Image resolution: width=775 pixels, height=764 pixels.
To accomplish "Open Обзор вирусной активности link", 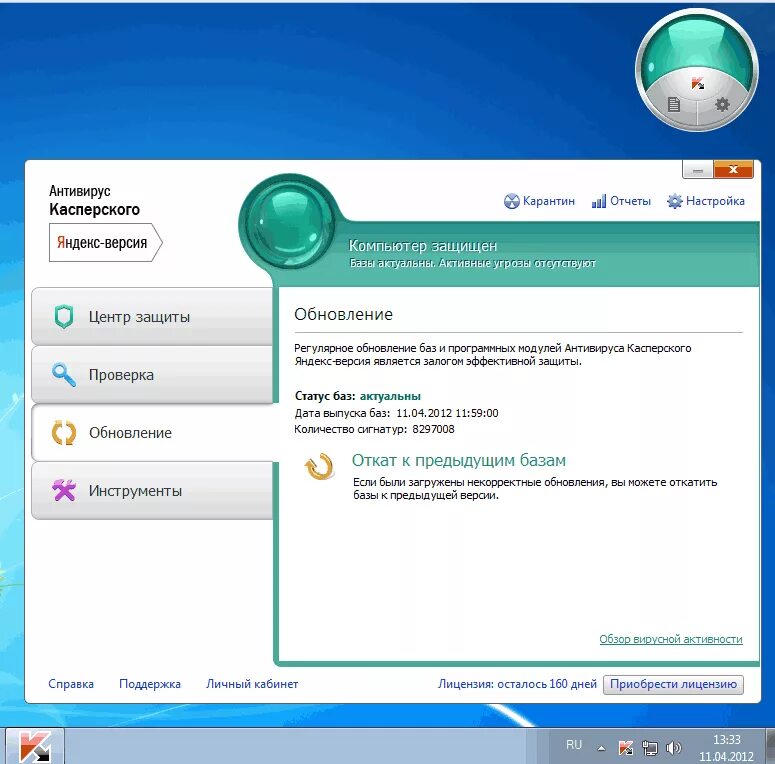I will pos(671,639).
